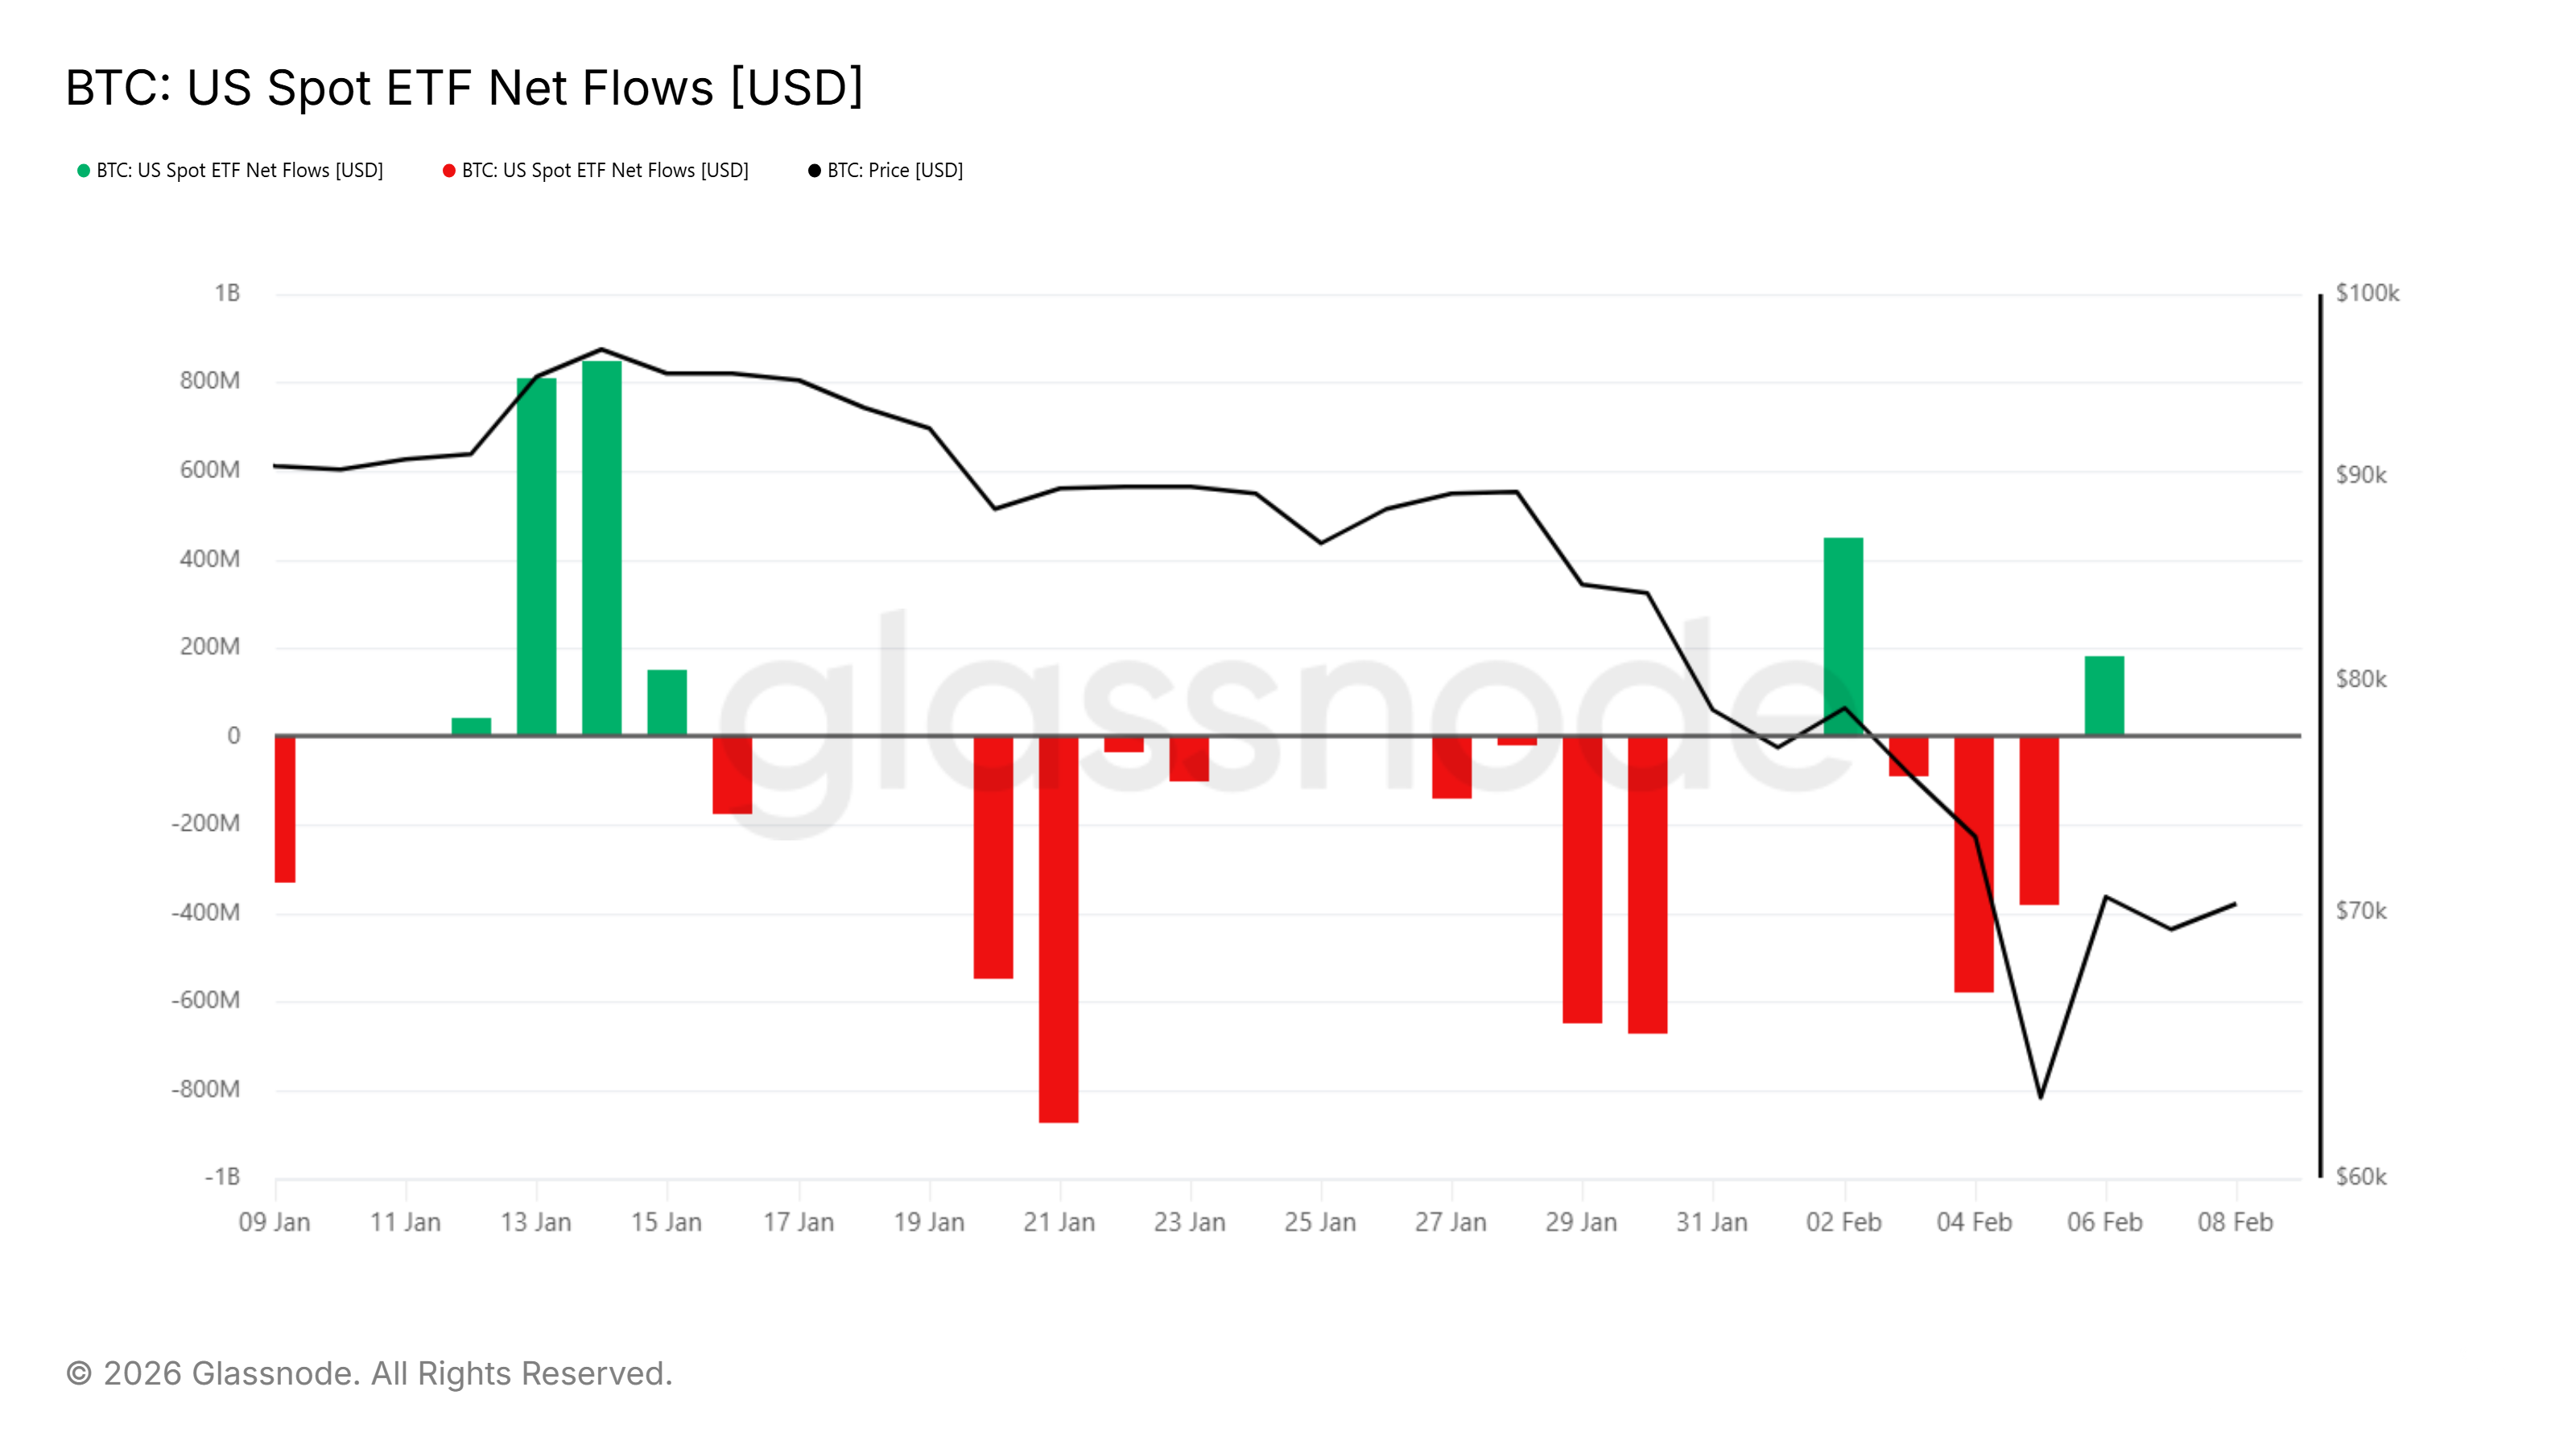Click the 08 Feb x-axis date label
Image resolution: width=2576 pixels, height=1449 pixels.
point(2235,1222)
